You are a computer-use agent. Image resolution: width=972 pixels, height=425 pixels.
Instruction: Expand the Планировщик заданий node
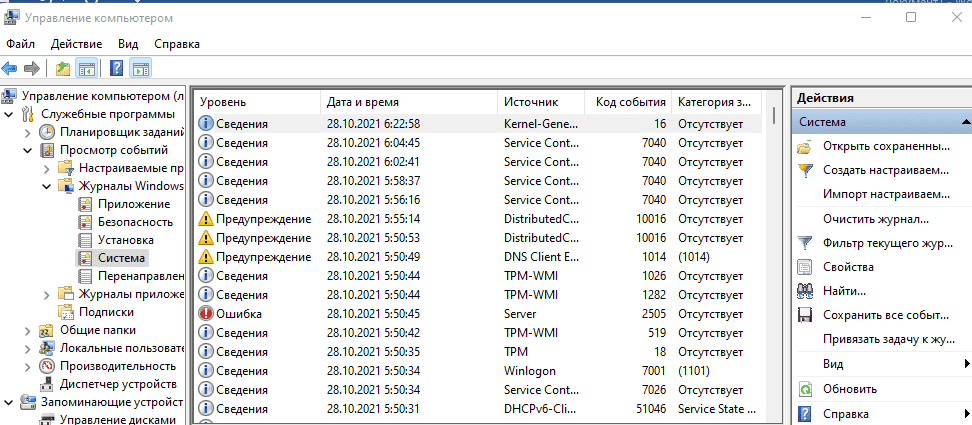[27, 132]
